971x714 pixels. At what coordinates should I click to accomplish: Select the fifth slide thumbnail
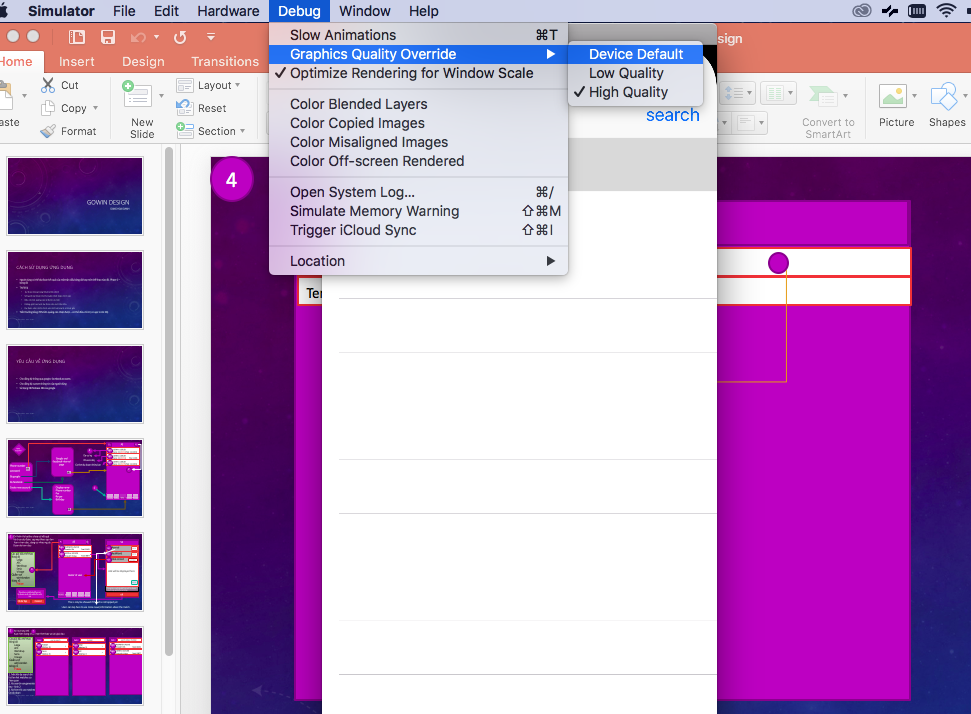tap(75, 572)
